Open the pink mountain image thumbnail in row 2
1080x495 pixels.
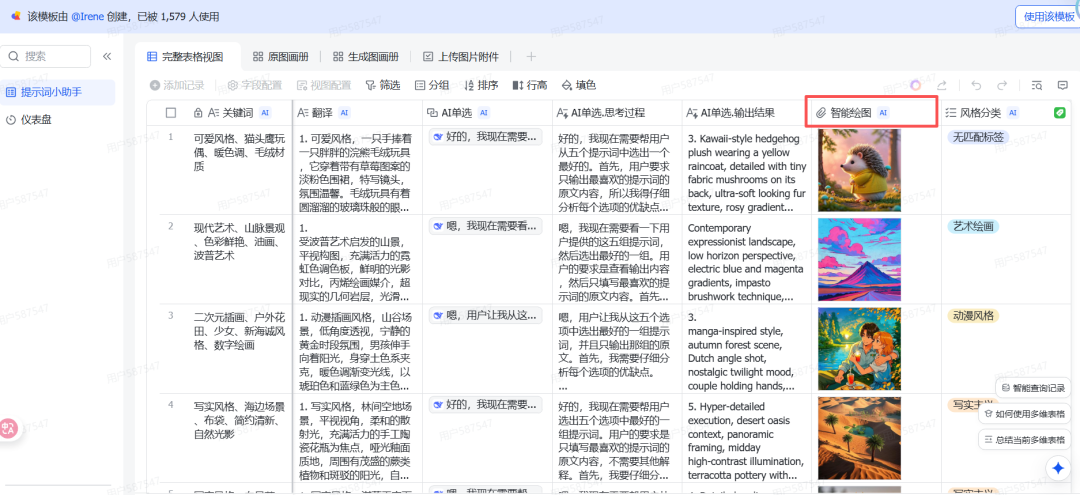[859, 260]
